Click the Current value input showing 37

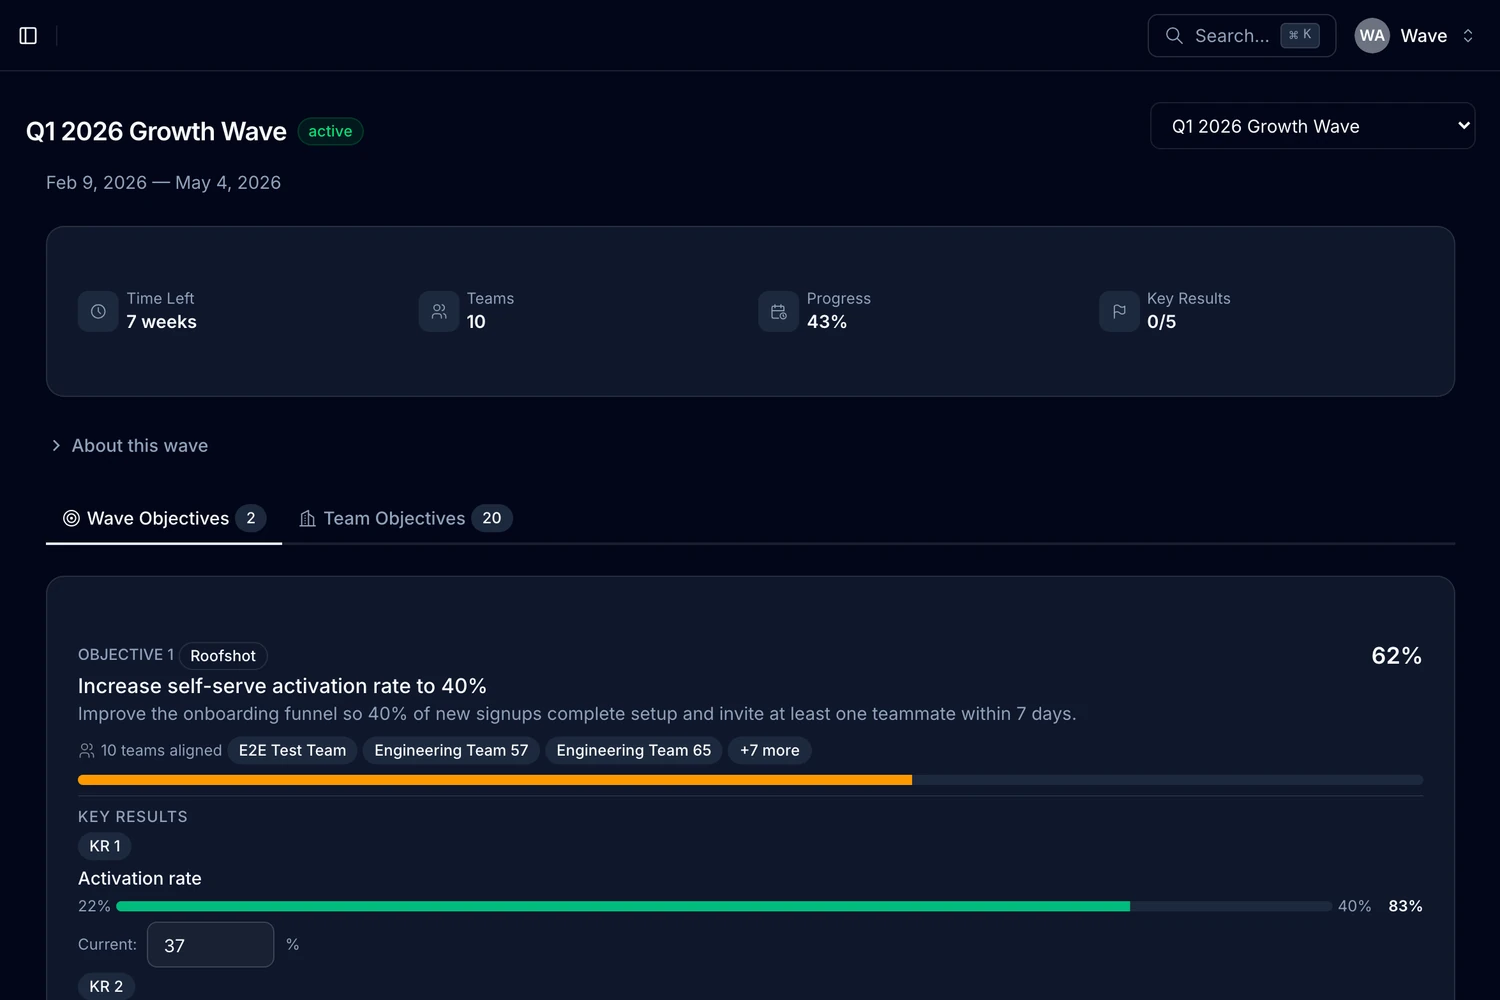[x=210, y=945]
